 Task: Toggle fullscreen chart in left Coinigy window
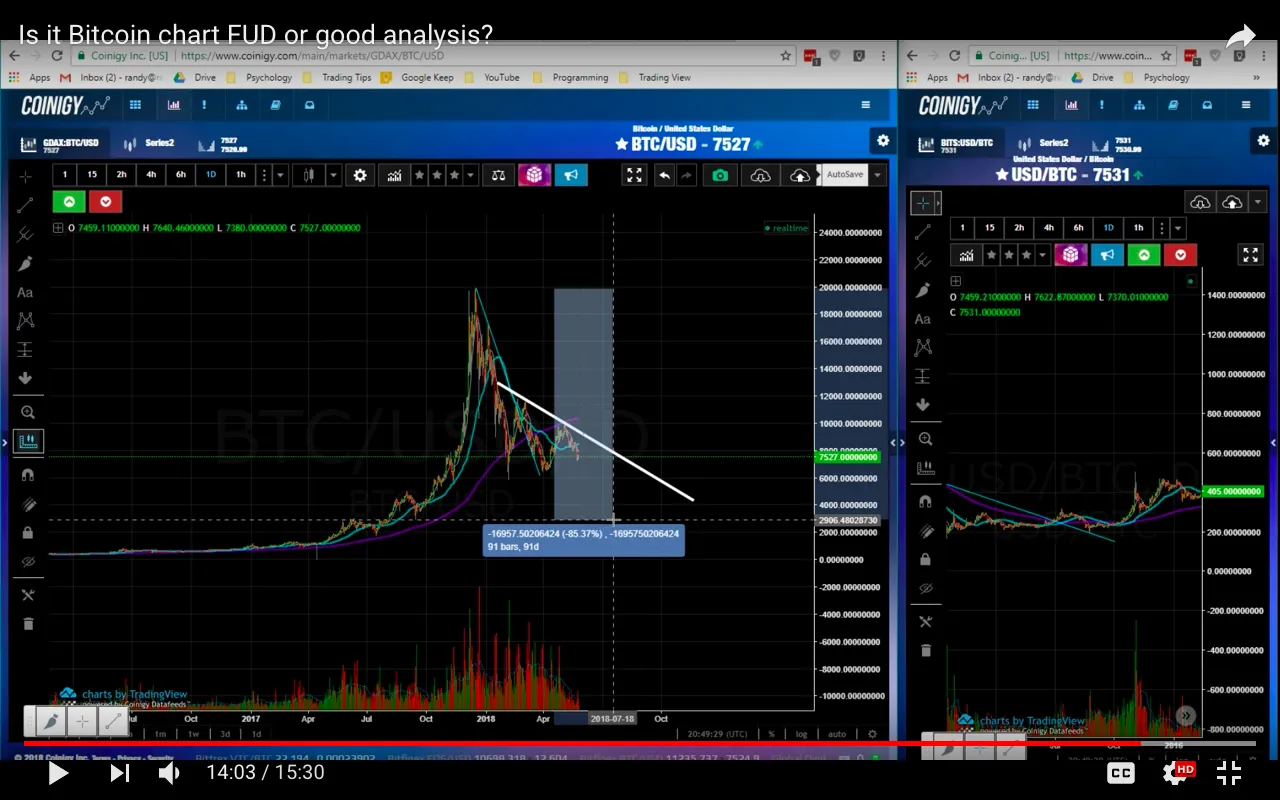(x=634, y=175)
